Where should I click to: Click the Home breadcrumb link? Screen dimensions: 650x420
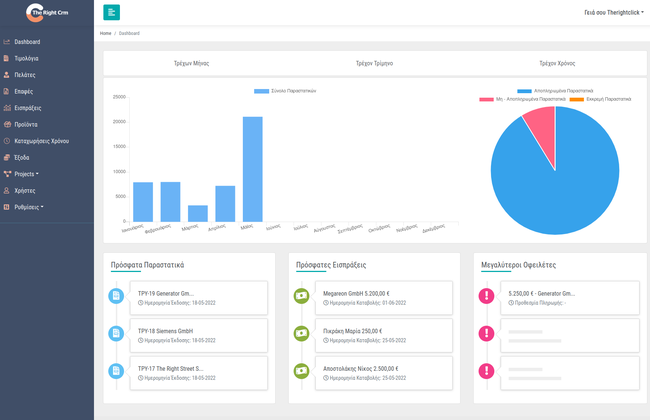(x=105, y=33)
